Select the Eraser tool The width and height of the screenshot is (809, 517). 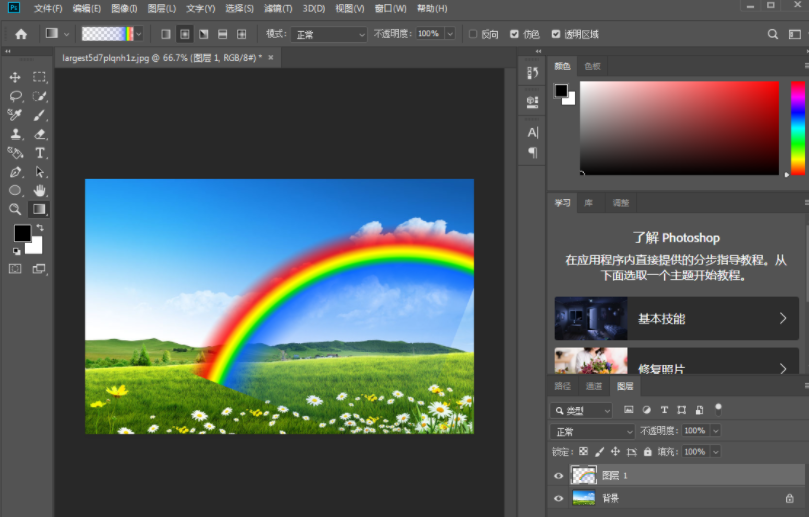39,134
